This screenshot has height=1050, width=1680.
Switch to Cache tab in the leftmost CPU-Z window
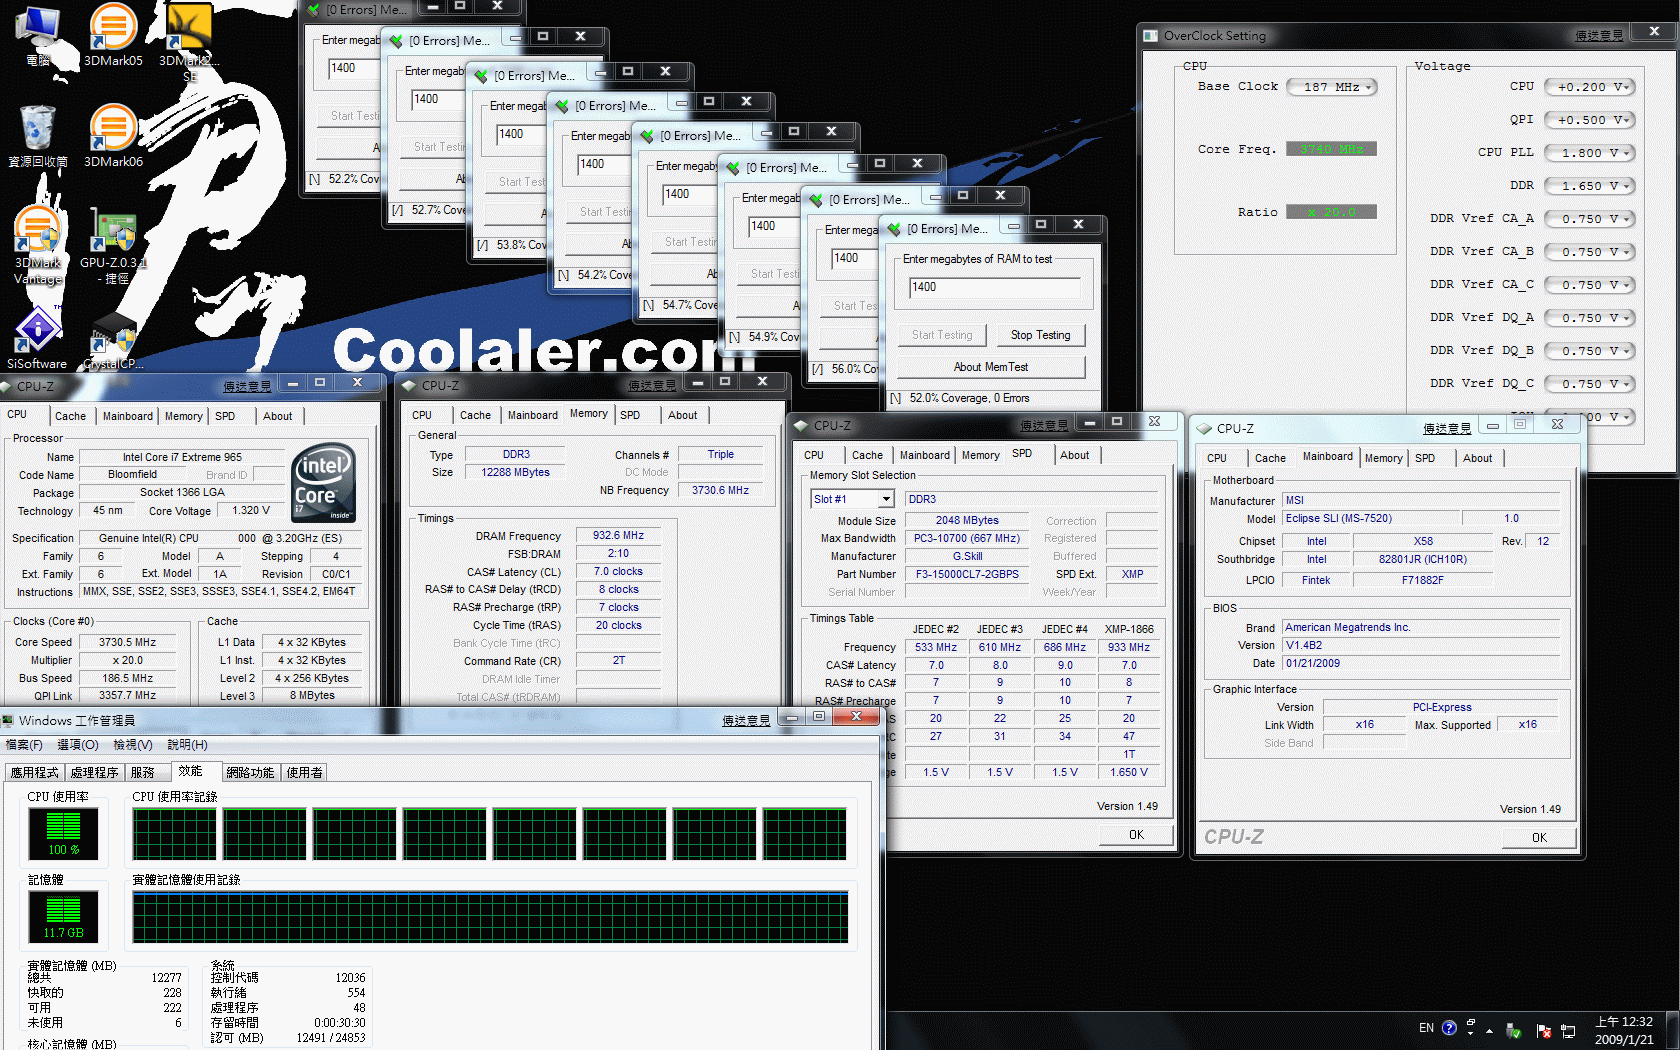pyautogui.click(x=70, y=416)
